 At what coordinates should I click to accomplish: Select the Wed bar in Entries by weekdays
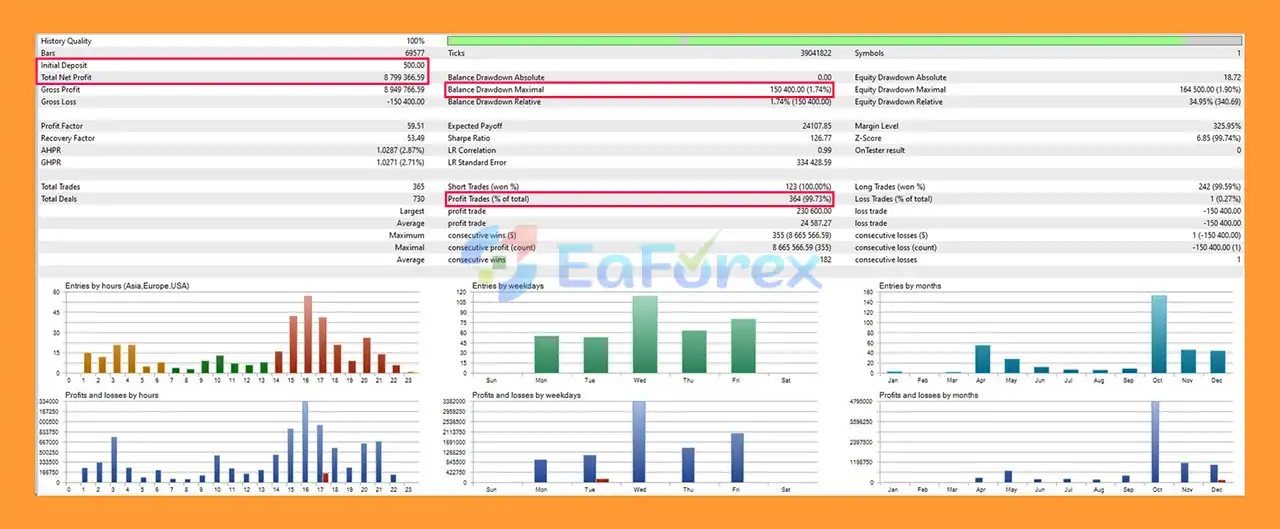[x=644, y=334]
